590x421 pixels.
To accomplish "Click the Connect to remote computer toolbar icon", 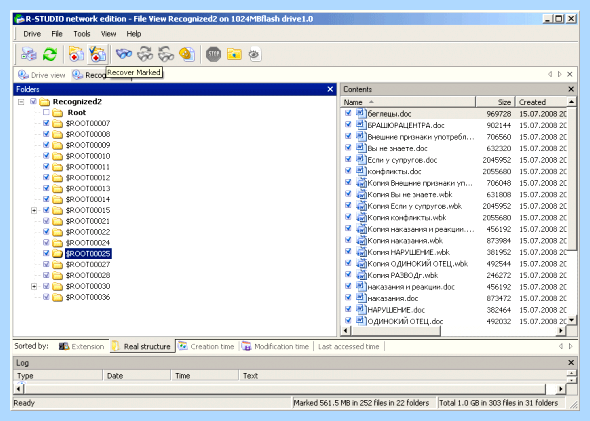I will tap(29, 54).
